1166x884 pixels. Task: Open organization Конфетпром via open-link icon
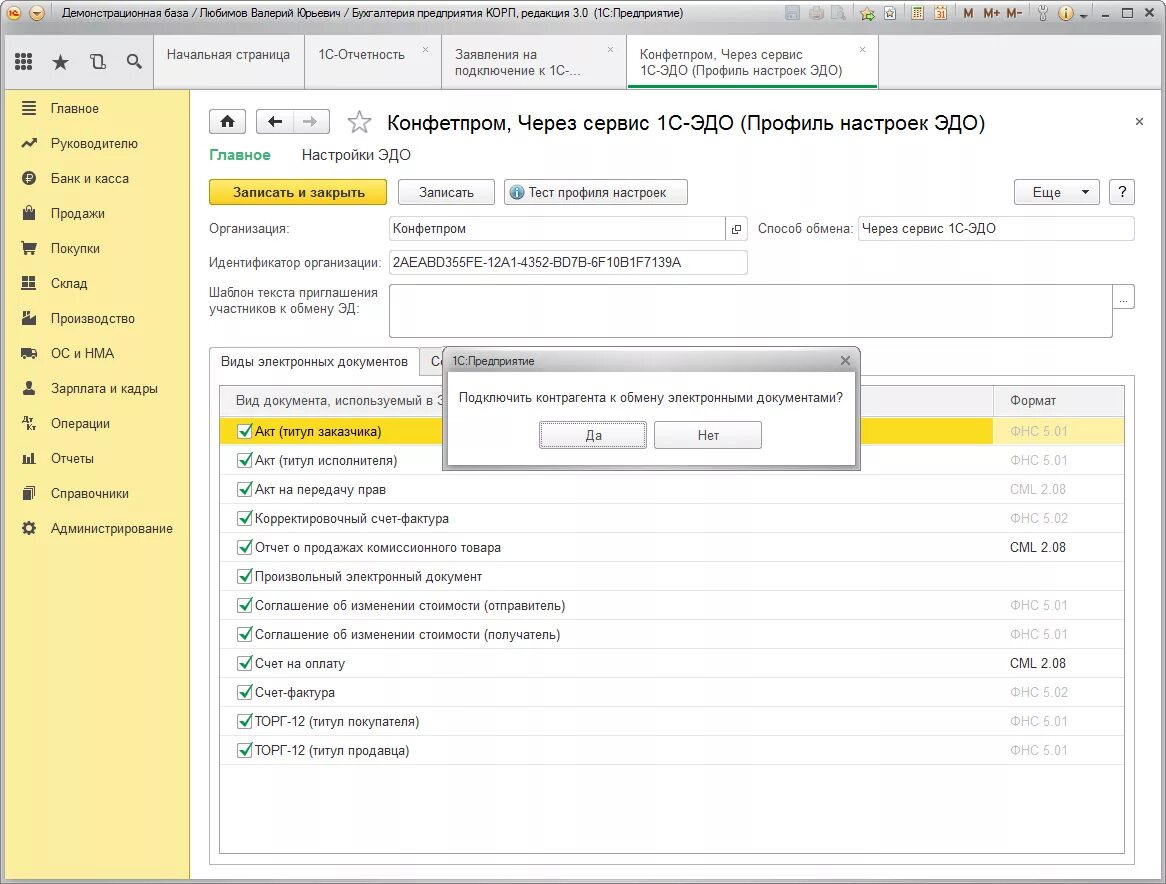(x=736, y=229)
